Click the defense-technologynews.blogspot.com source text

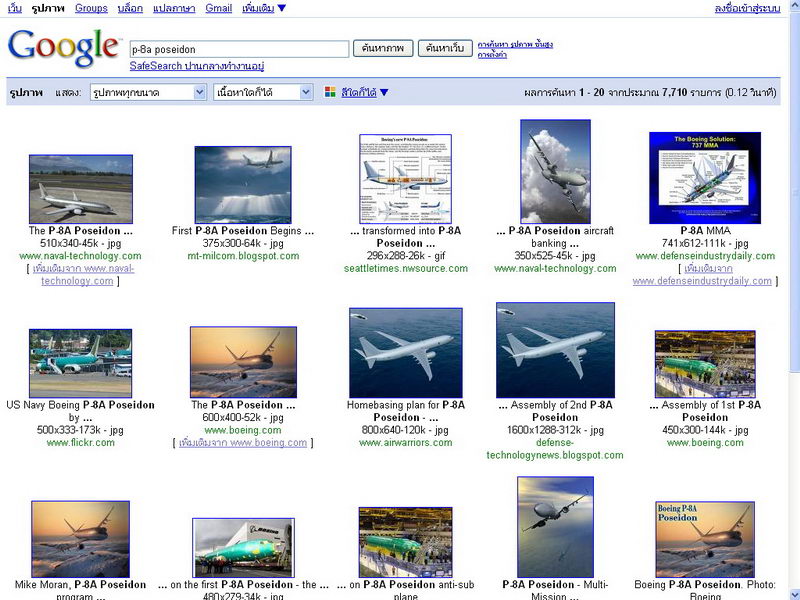click(x=555, y=448)
